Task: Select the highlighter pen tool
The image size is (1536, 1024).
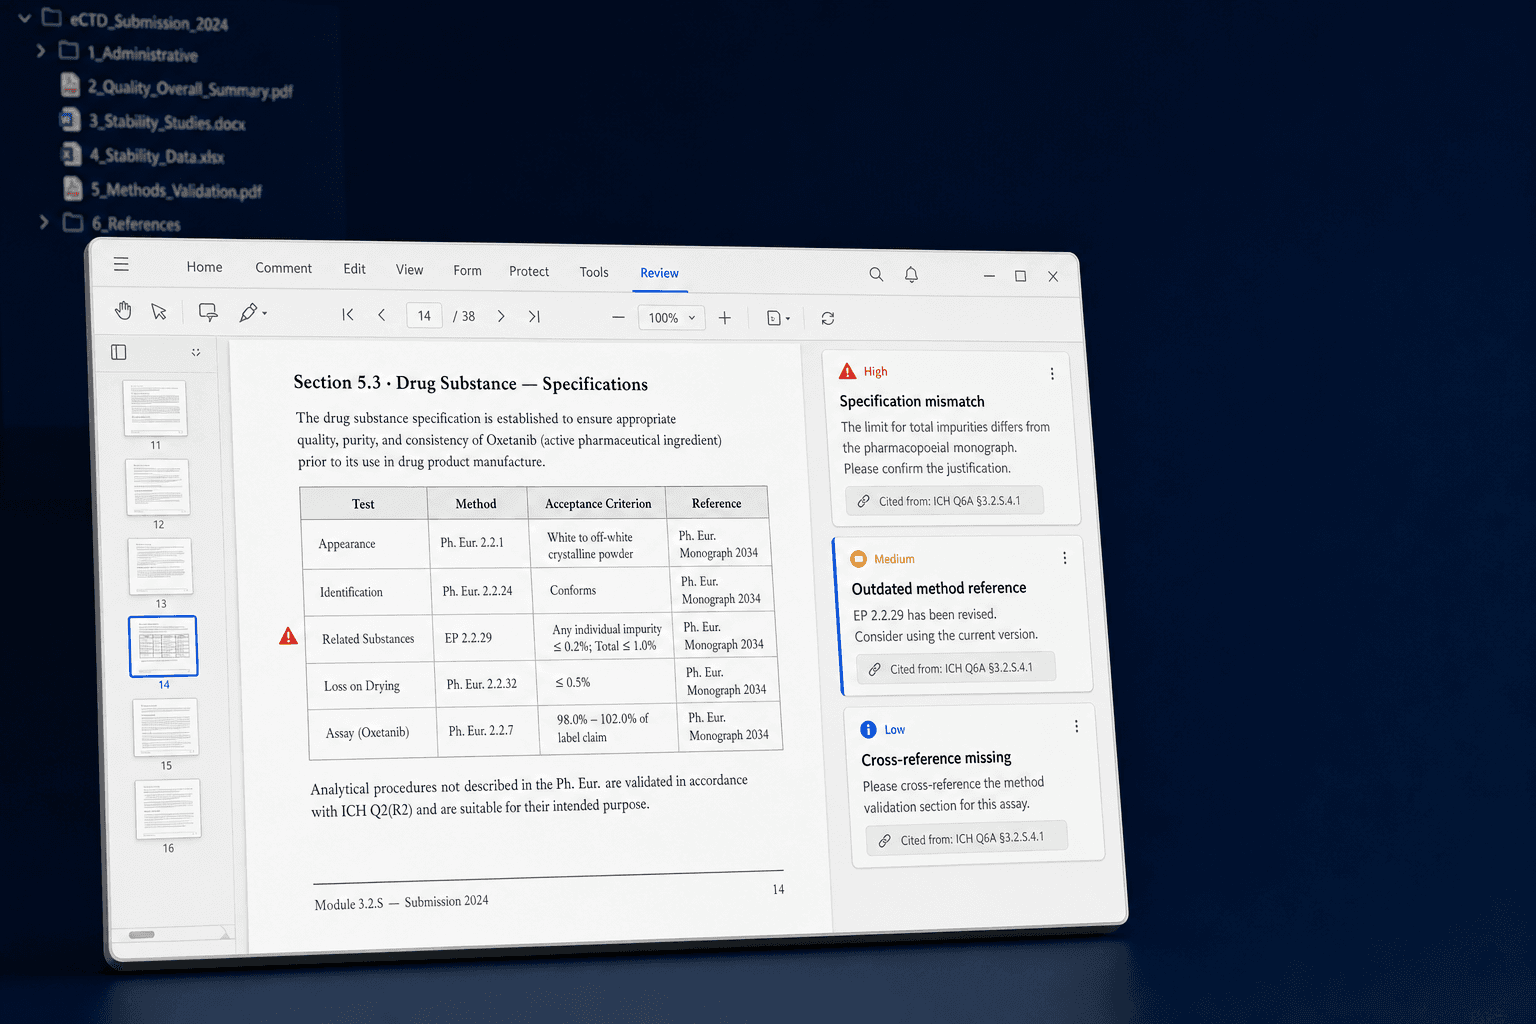Action: coord(248,313)
